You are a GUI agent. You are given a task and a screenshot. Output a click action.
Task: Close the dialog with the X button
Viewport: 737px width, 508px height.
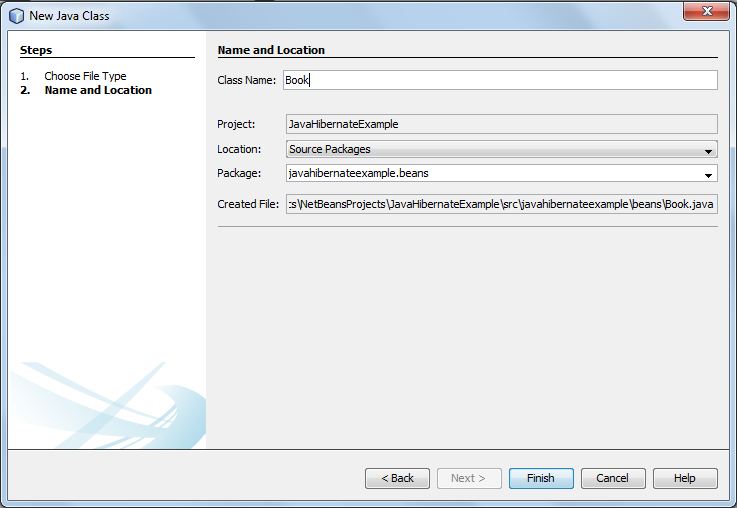706,11
